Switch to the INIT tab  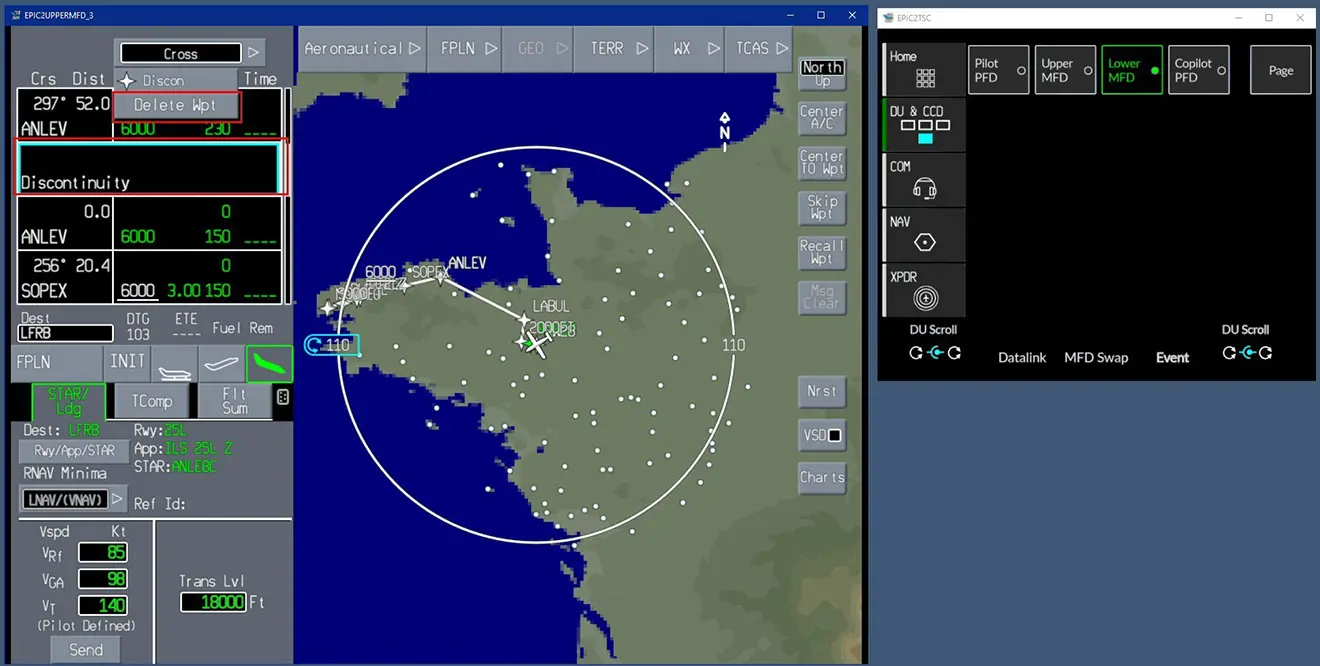[x=127, y=363]
